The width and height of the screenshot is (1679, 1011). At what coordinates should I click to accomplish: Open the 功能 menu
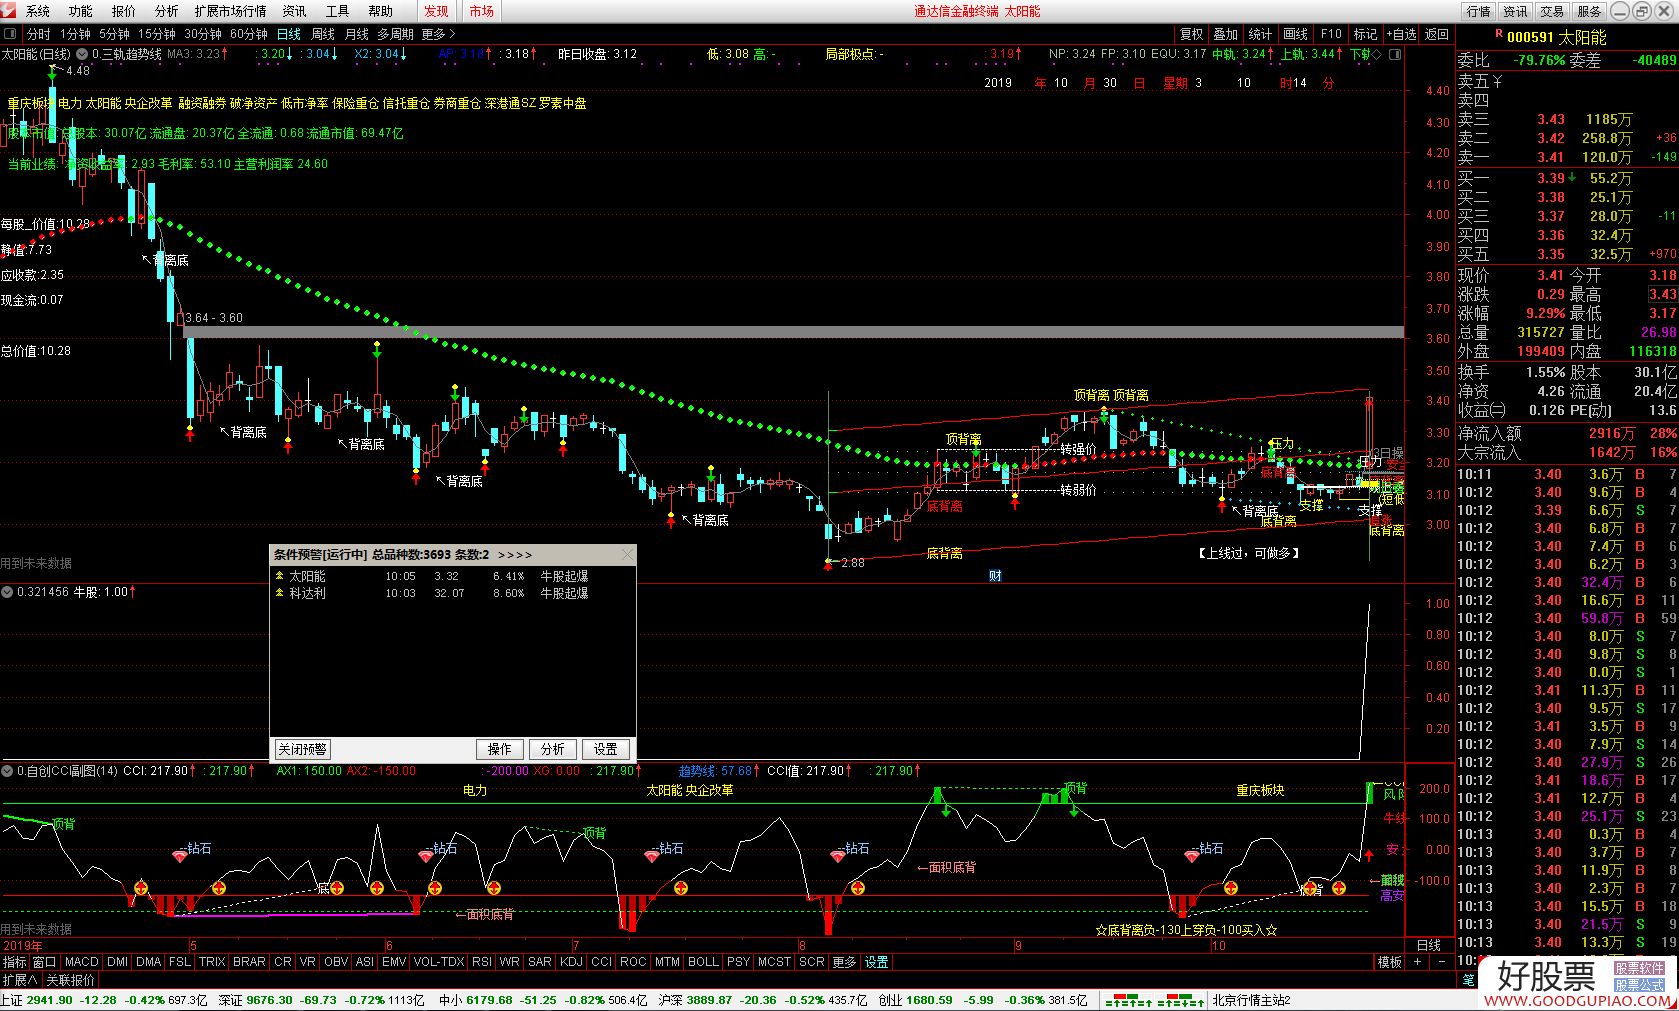81,11
